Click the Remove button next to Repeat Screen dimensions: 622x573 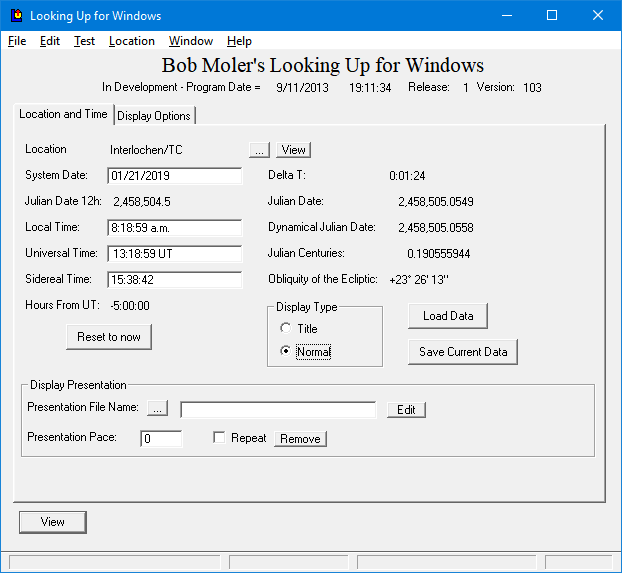(300, 439)
